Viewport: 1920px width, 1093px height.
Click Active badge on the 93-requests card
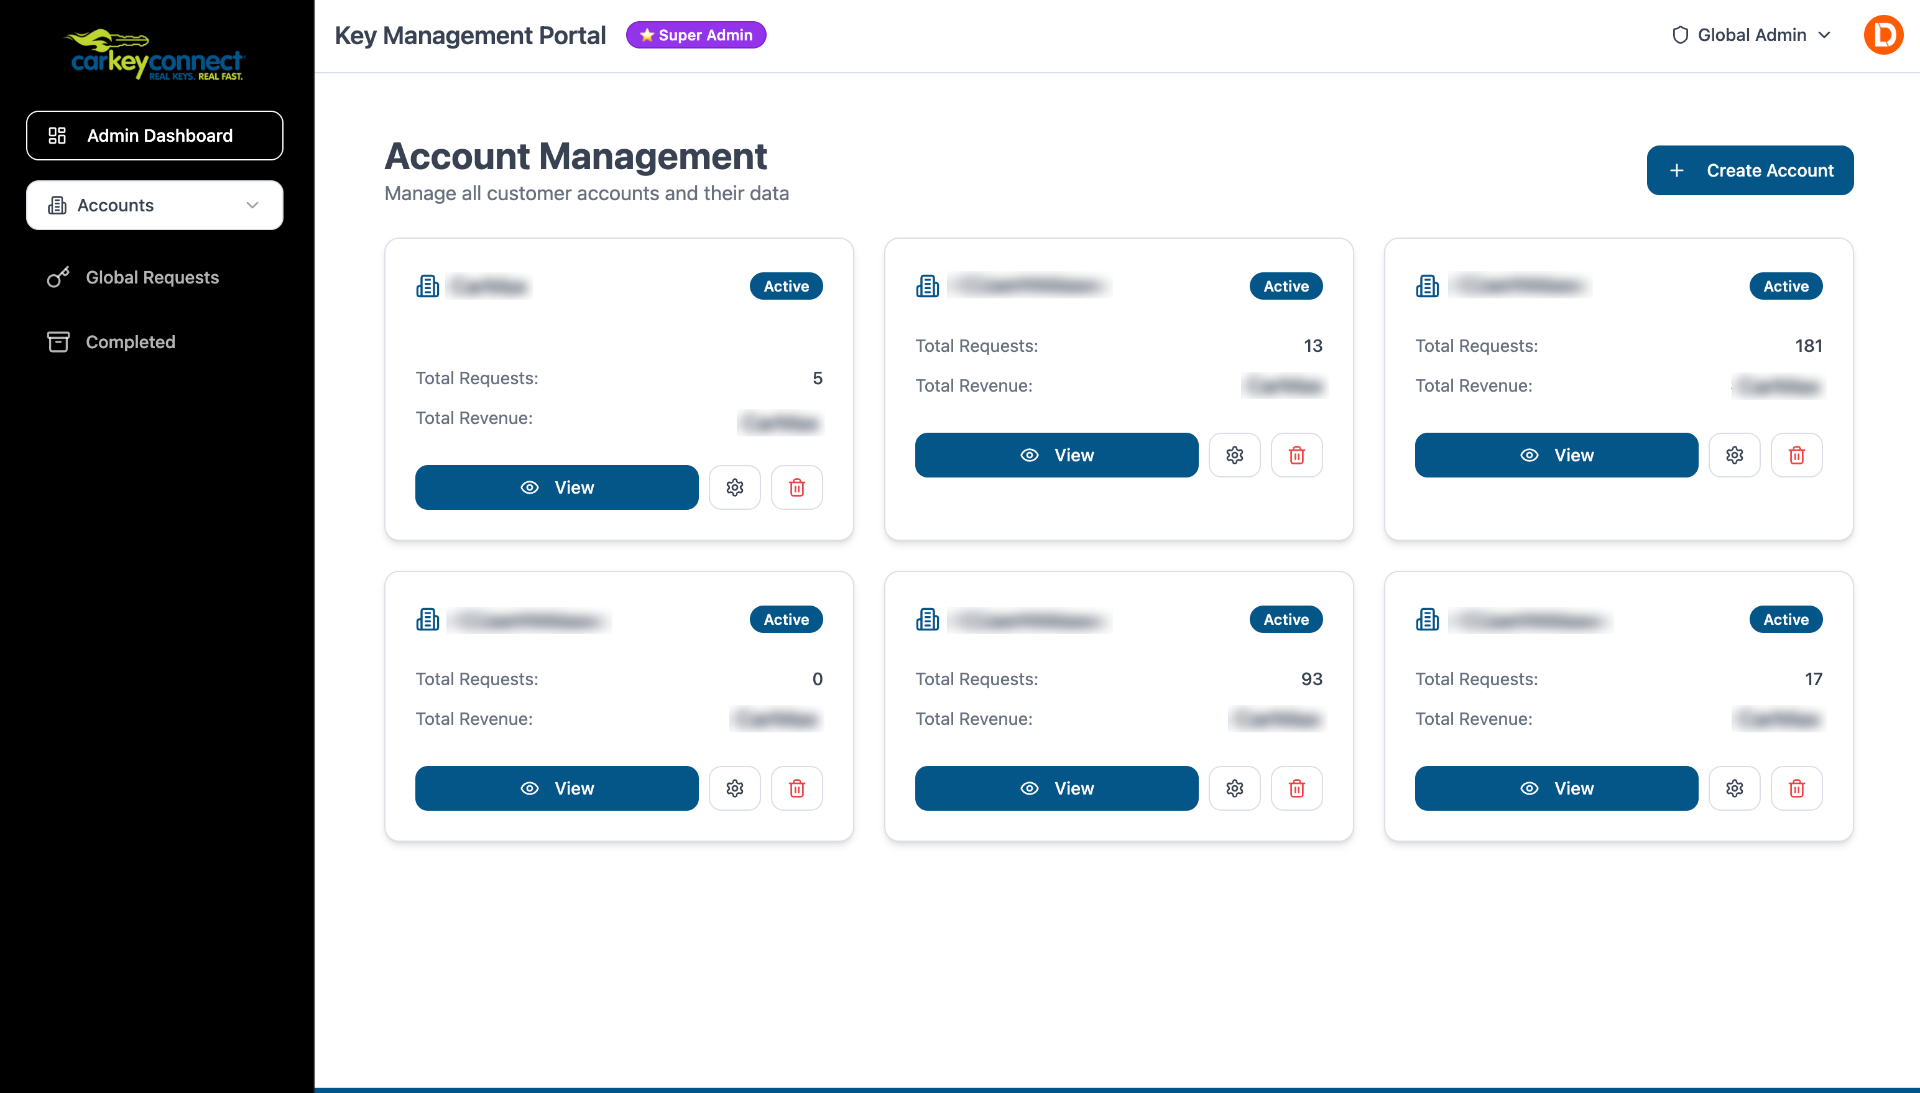tap(1286, 620)
